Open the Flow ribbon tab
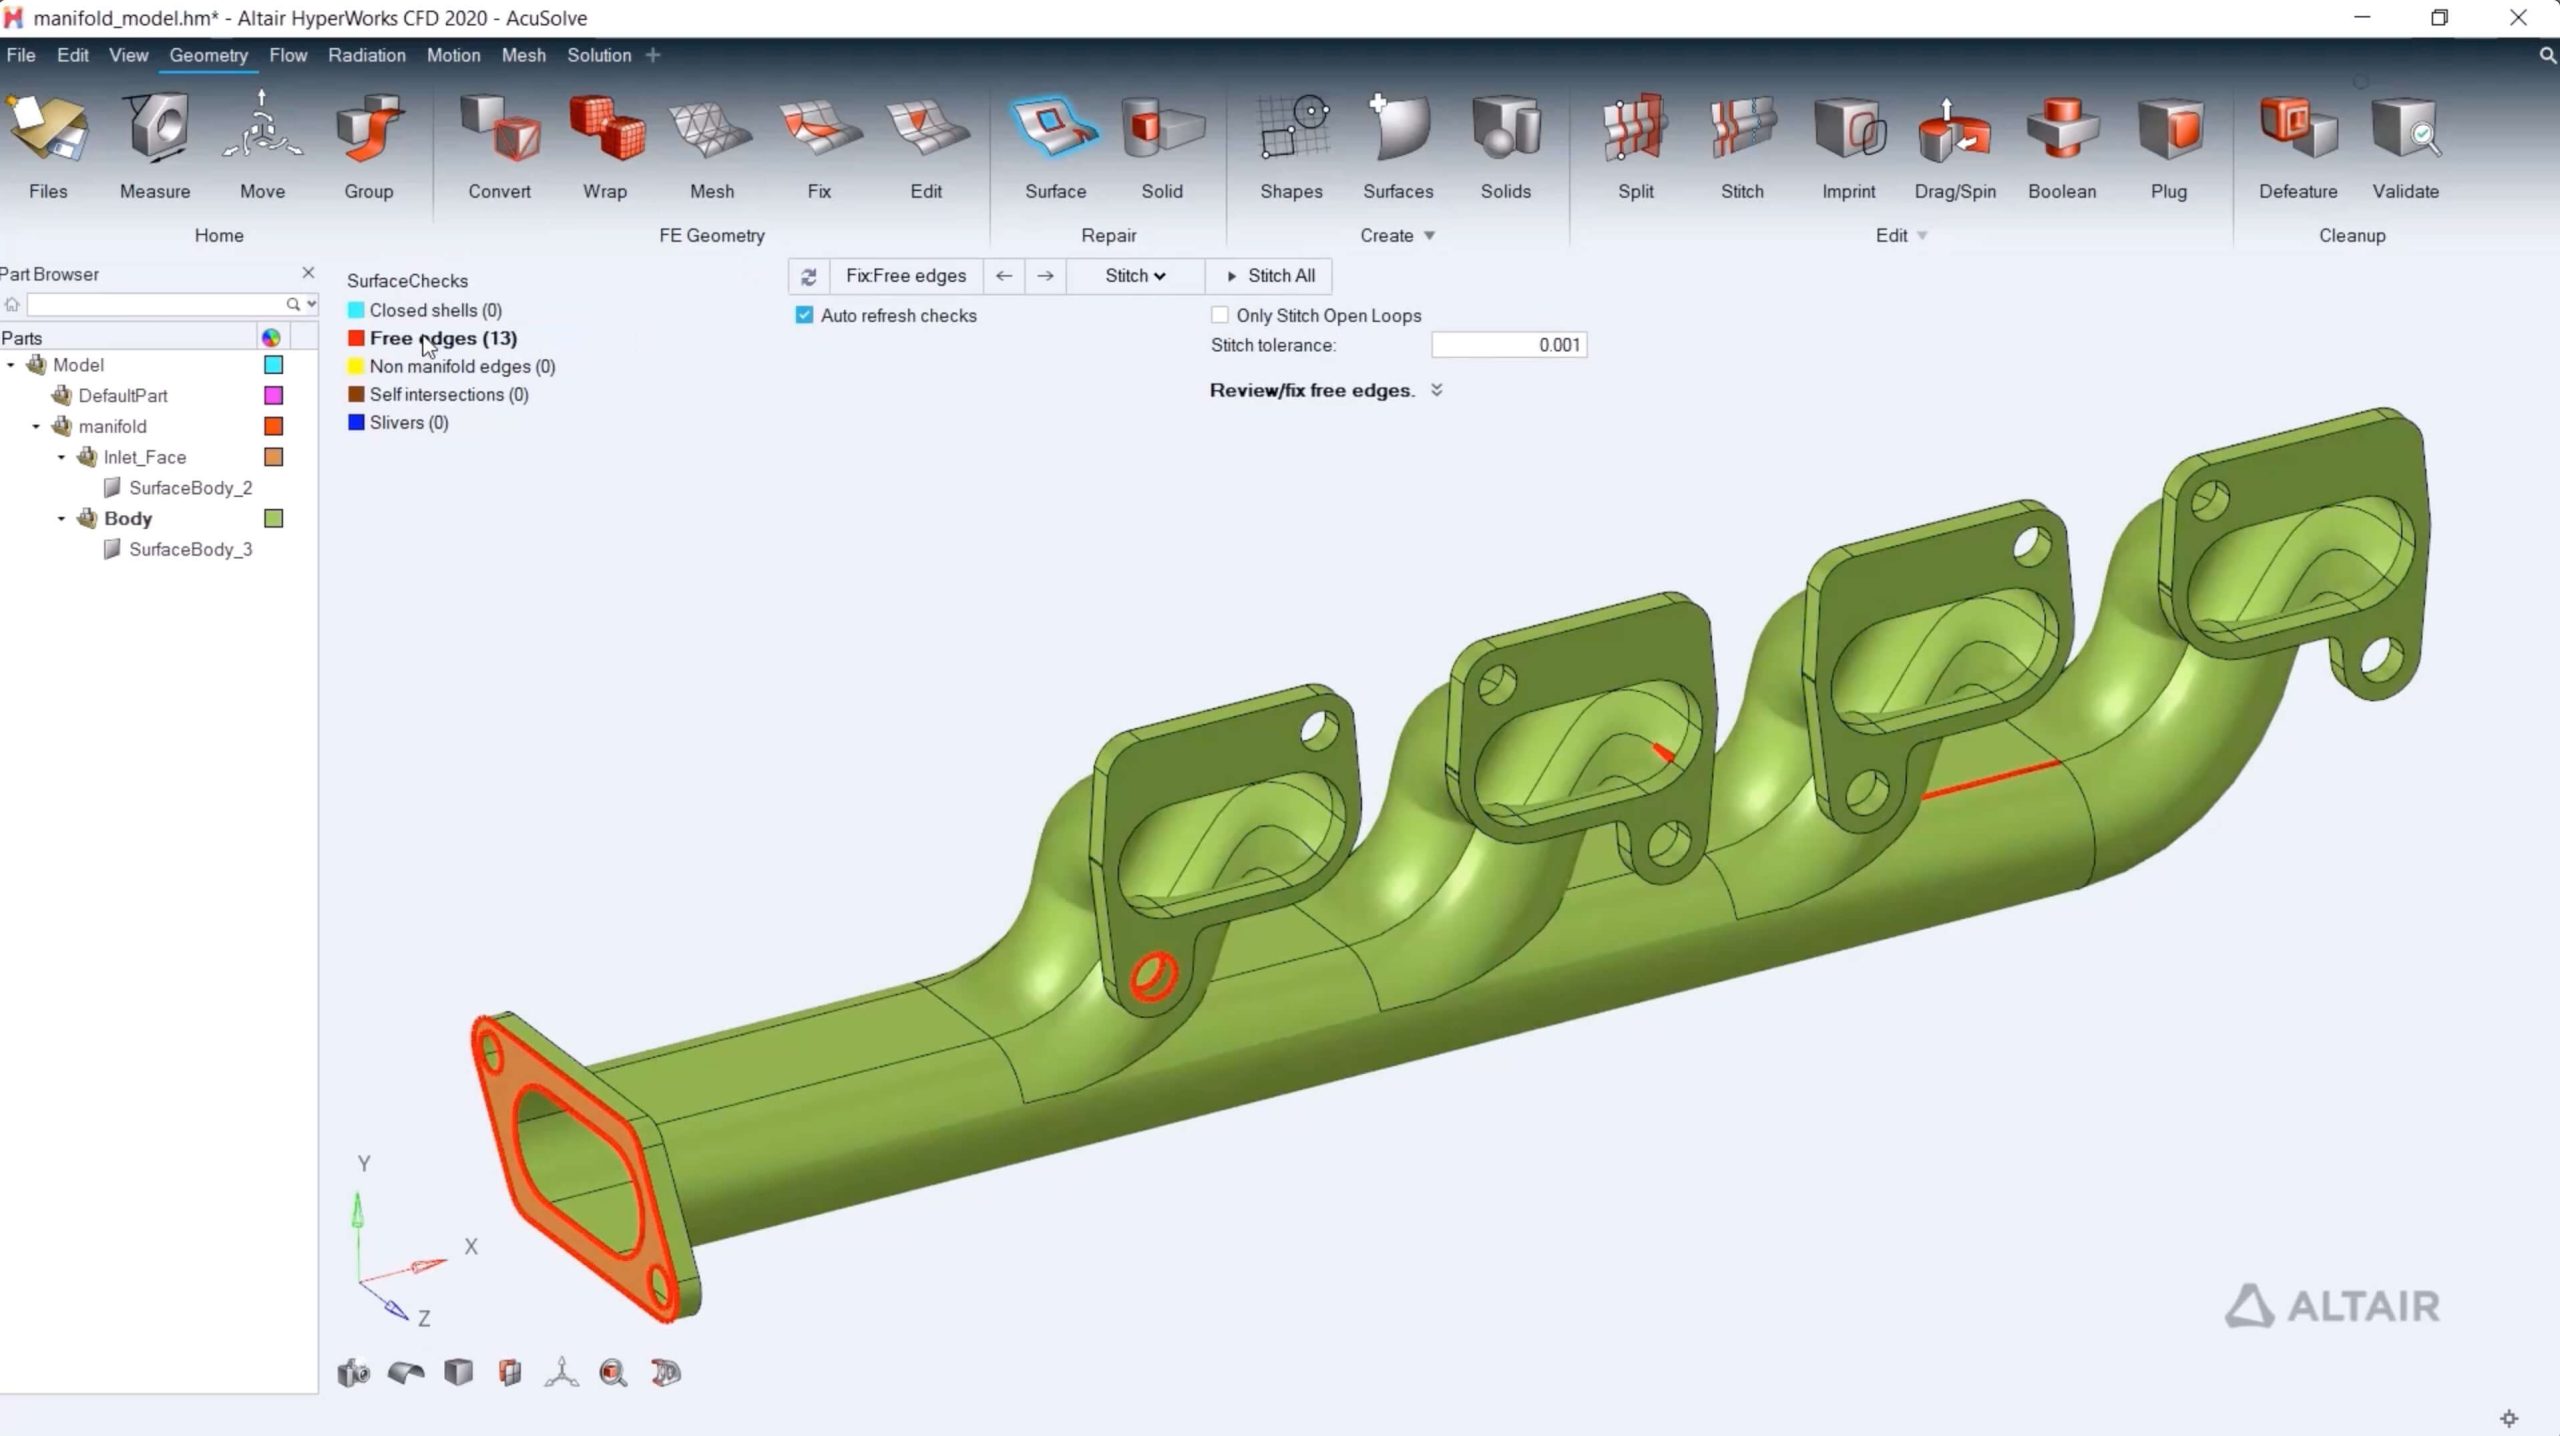This screenshot has height=1436, width=2560. [x=287, y=55]
